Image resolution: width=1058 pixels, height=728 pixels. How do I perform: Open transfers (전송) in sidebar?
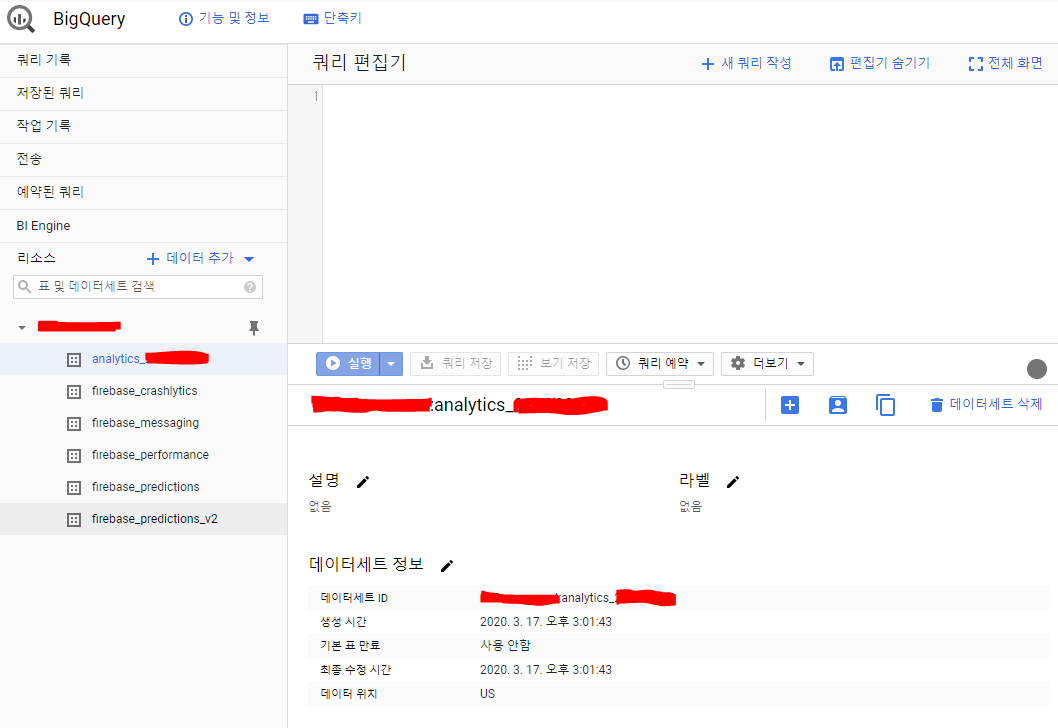[143, 159]
